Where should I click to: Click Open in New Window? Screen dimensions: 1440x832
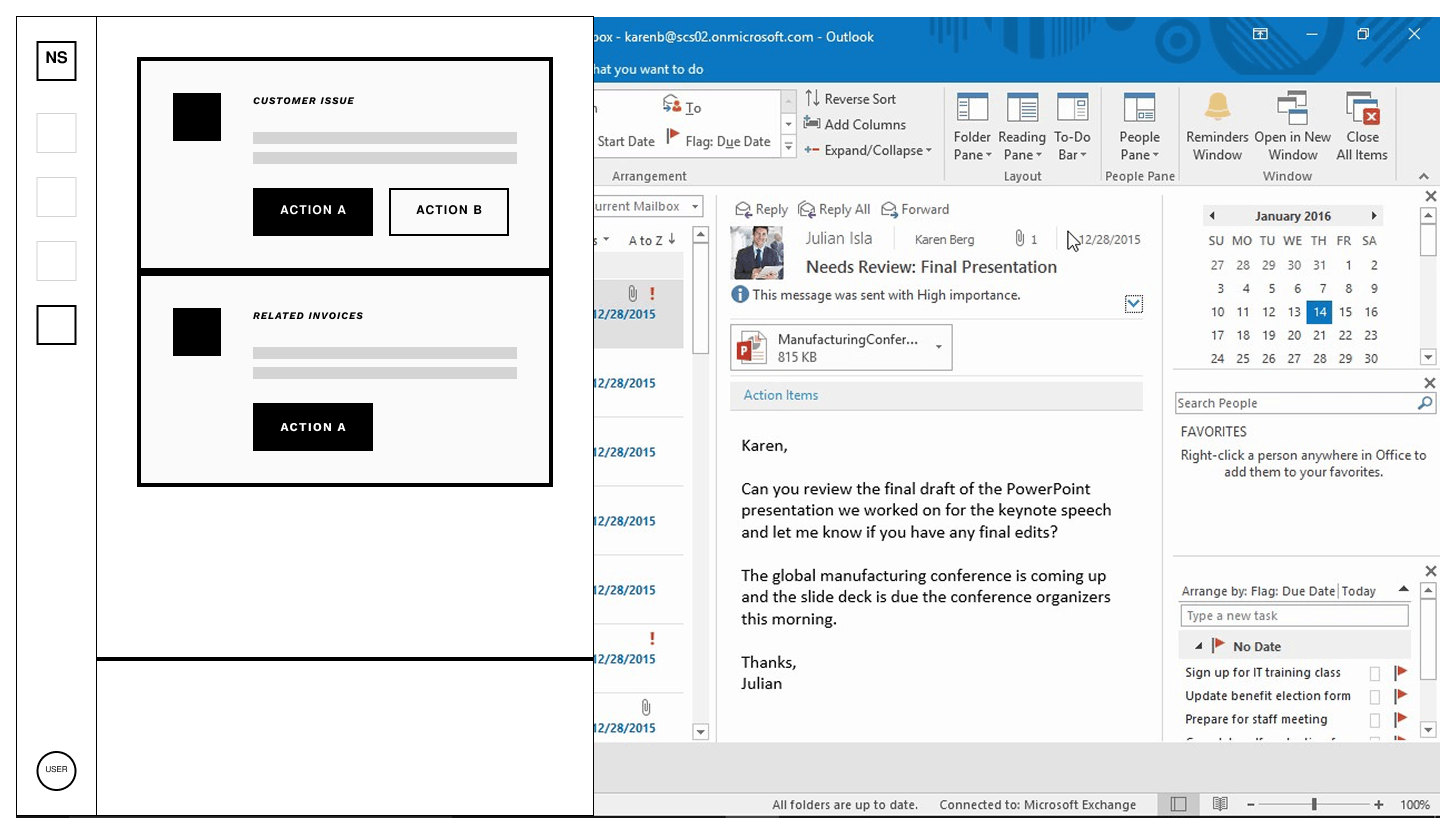1293,126
